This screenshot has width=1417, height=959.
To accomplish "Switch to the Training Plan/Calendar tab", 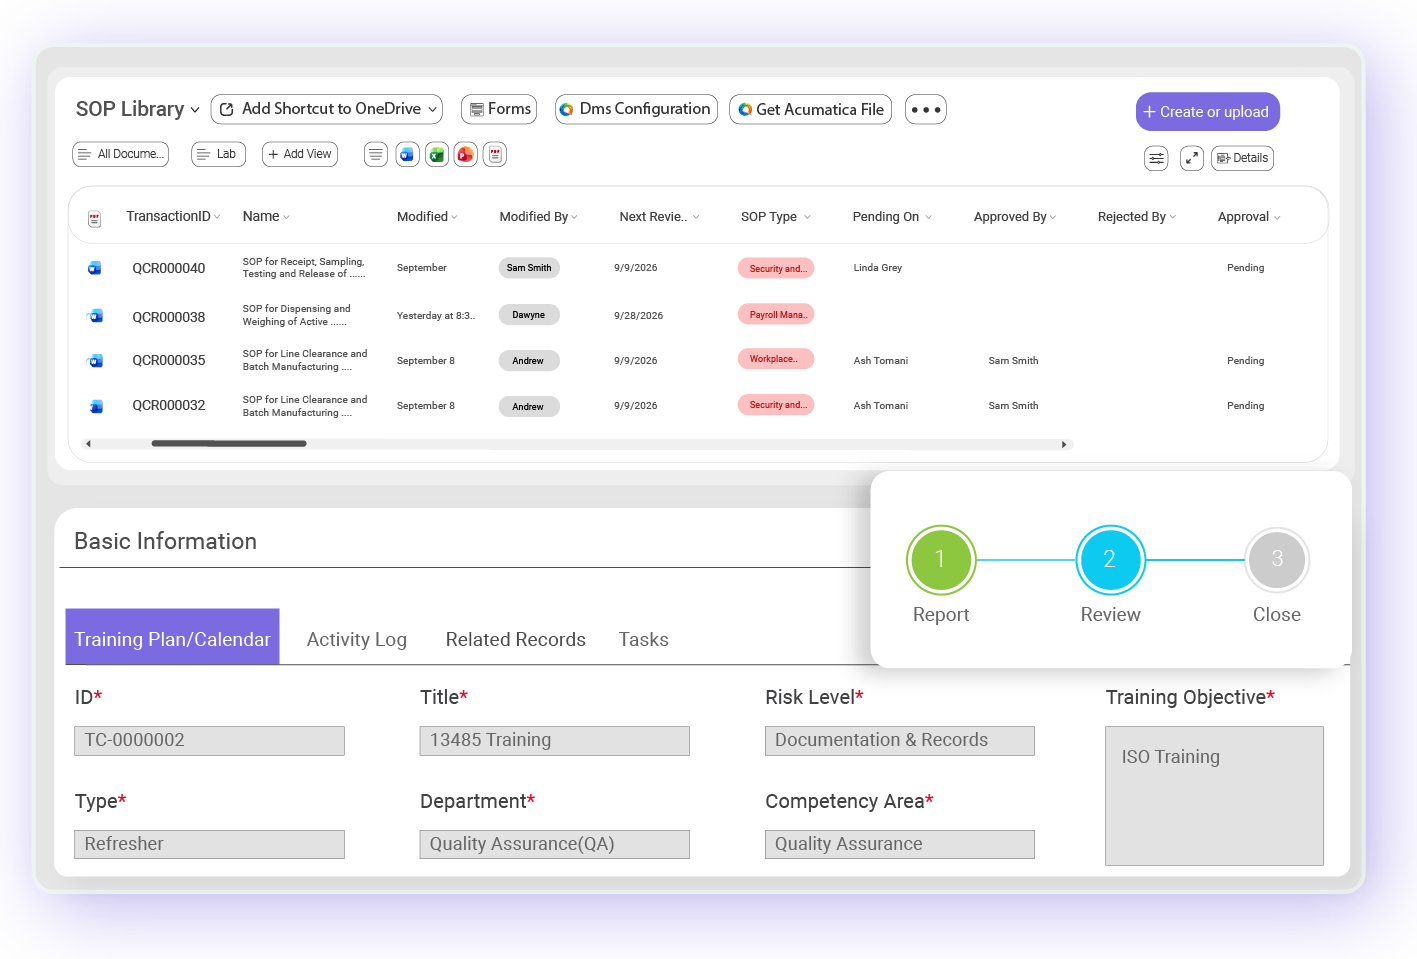I will [172, 637].
